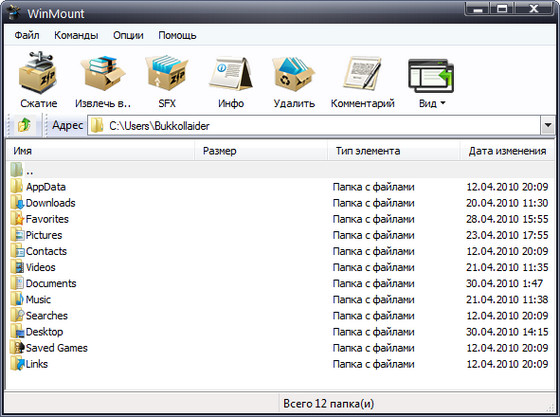
Task: Click date 28.04.2010 15:55 in Favorites row
Action: tap(507, 219)
